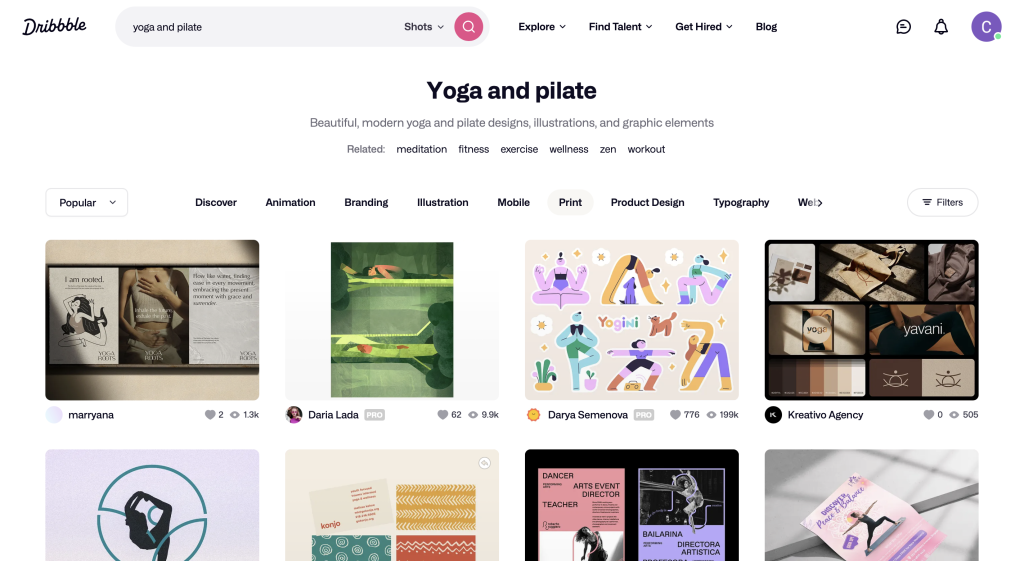Click the pink search magnifier button

pos(468,27)
